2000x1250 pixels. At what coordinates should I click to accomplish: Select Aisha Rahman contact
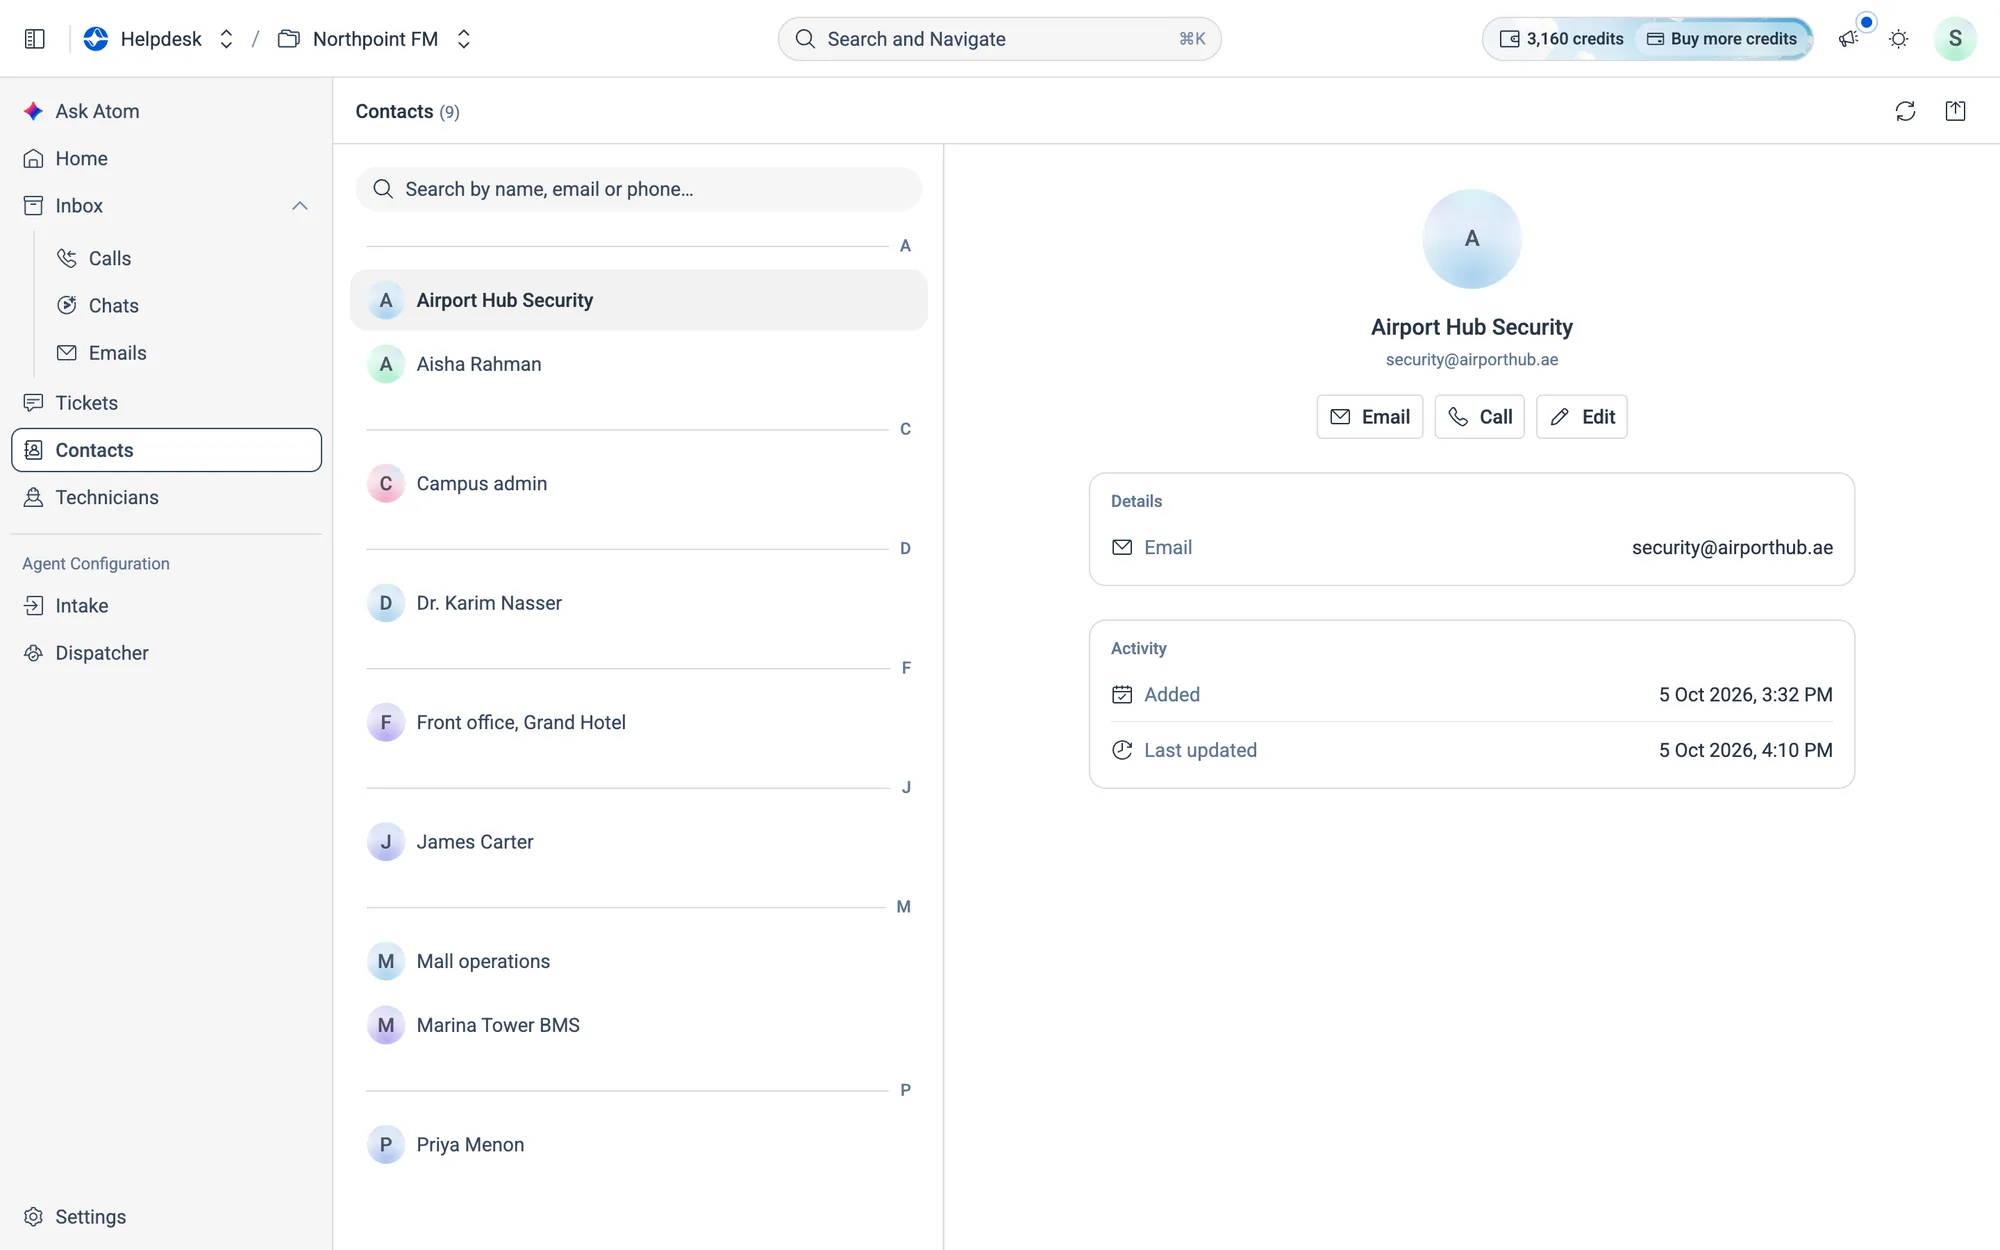point(638,364)
